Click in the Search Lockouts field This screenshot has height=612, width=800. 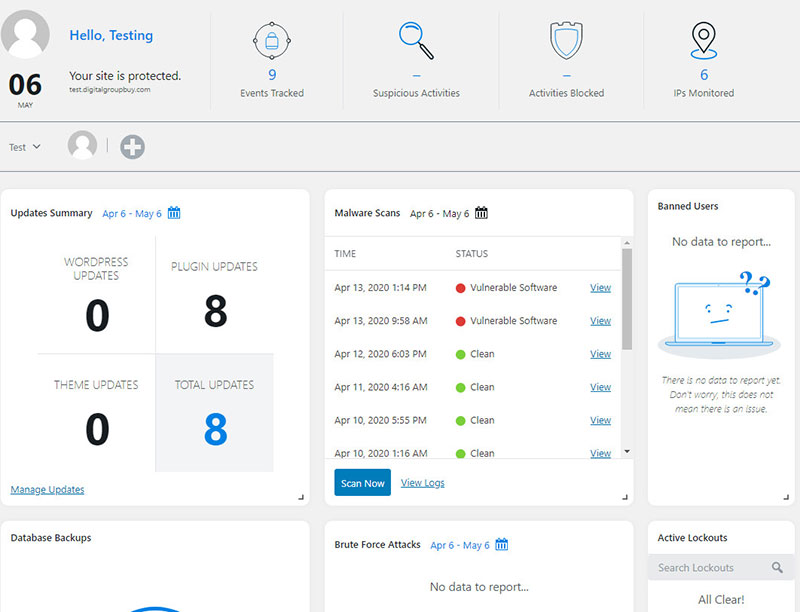click(710, 568)
